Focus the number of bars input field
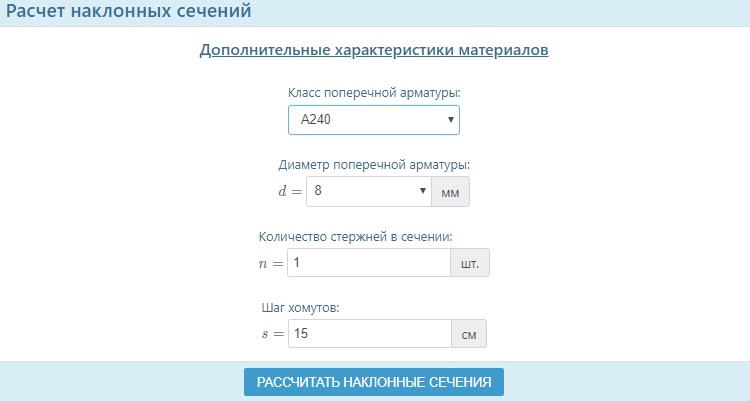The image size is (750, 401). (x=369, y=263)
